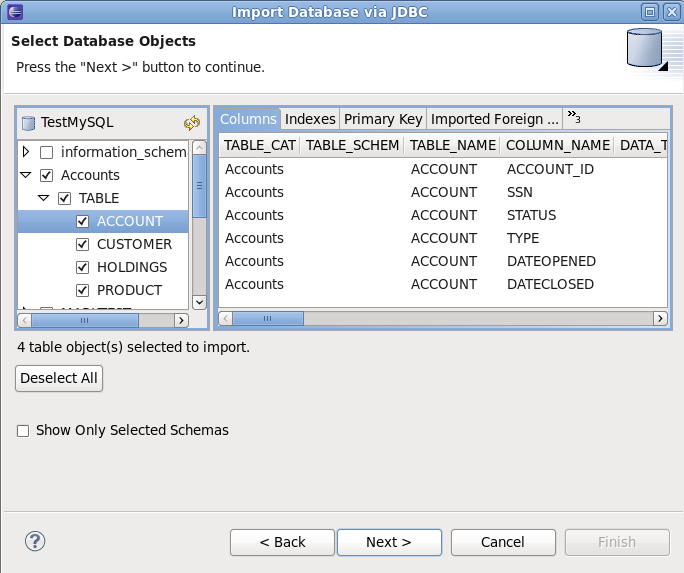Click left arrow of tree horizontal scrollbar
The width and height of the screenshot is (684, 573).
tap(25, 321)
